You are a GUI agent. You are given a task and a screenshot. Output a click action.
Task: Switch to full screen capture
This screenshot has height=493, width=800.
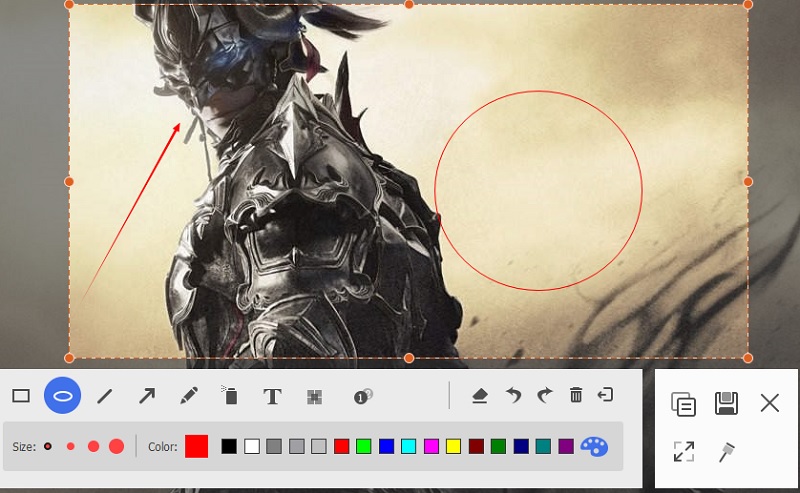coord(684,452)
